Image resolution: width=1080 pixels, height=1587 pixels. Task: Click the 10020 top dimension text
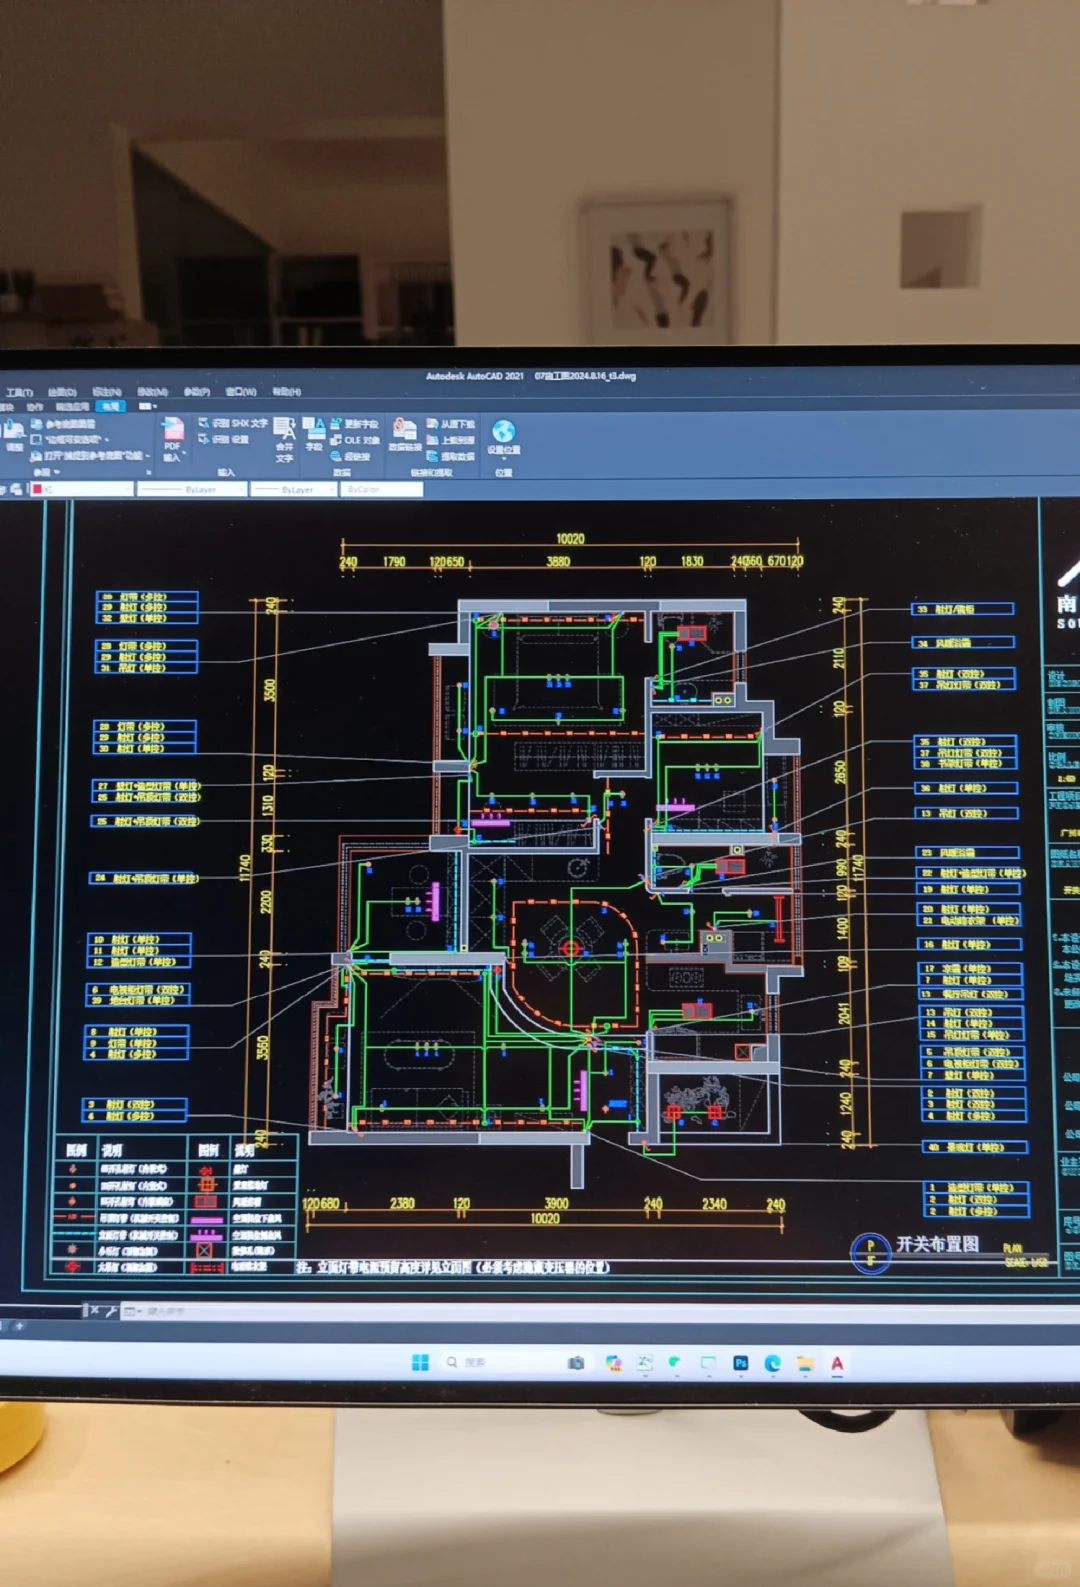pyautogui.click(x=570, y=539)
